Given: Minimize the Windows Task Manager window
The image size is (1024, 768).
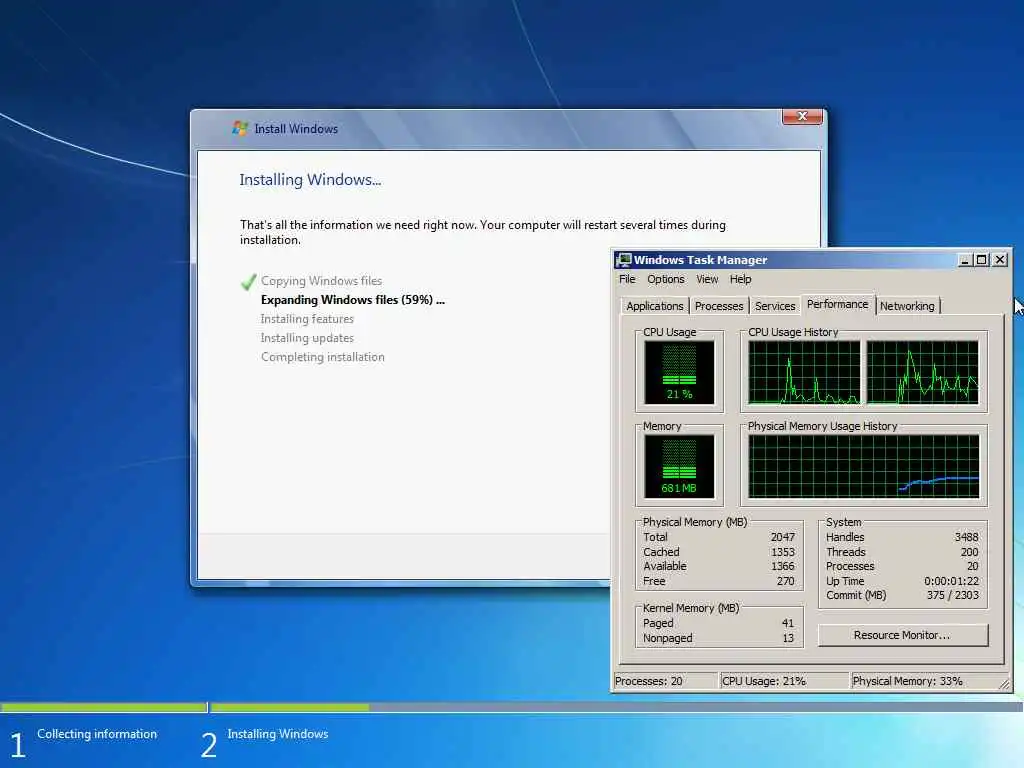Looking at the screenshot, I should pos(965,260).
